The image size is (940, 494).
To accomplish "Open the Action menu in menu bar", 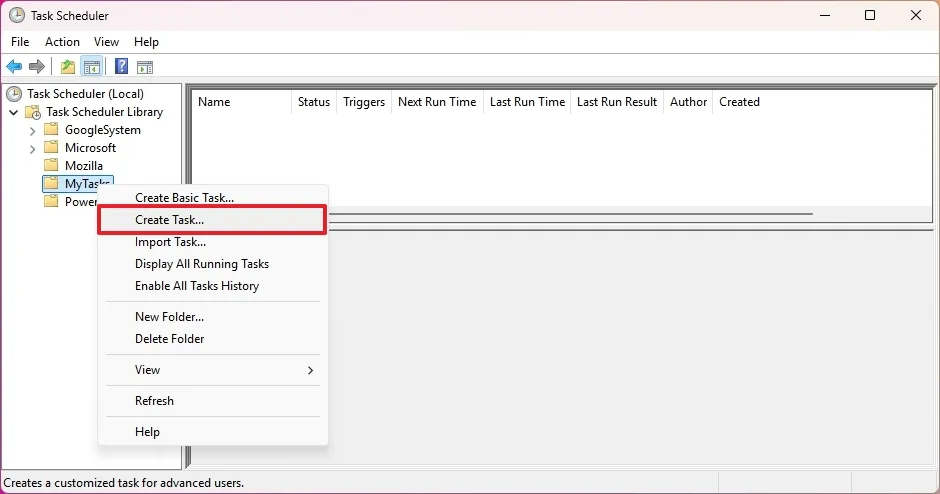I will 62,42.
